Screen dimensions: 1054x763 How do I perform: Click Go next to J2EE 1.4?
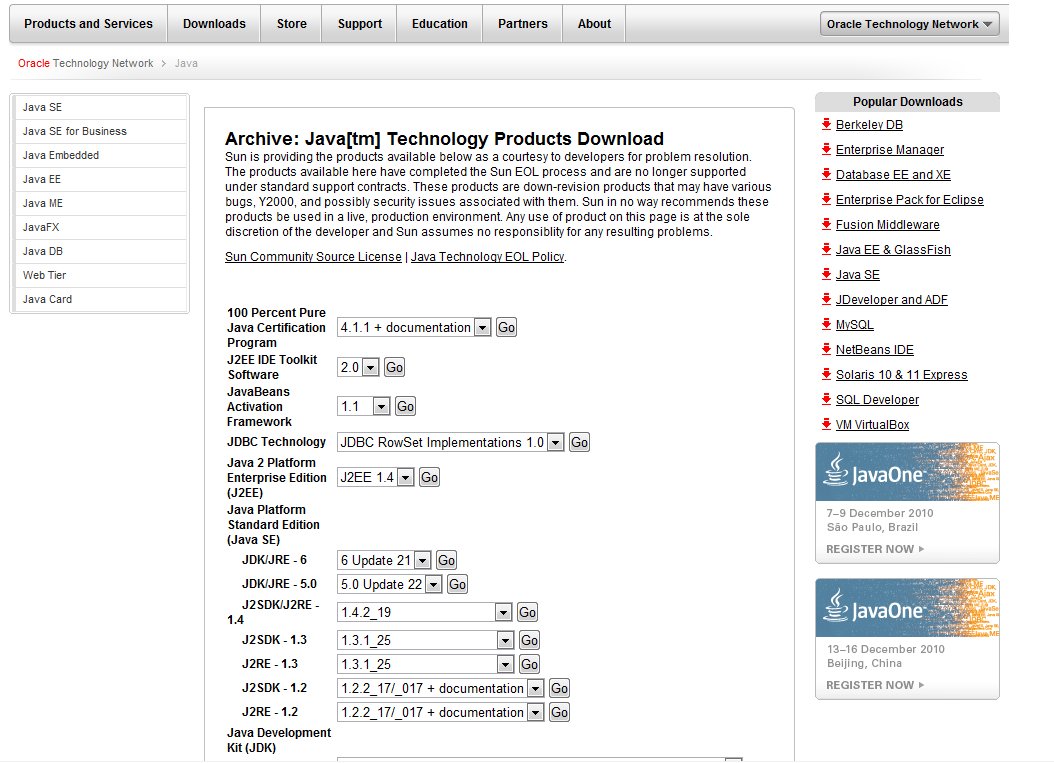[x=430, y=477]
